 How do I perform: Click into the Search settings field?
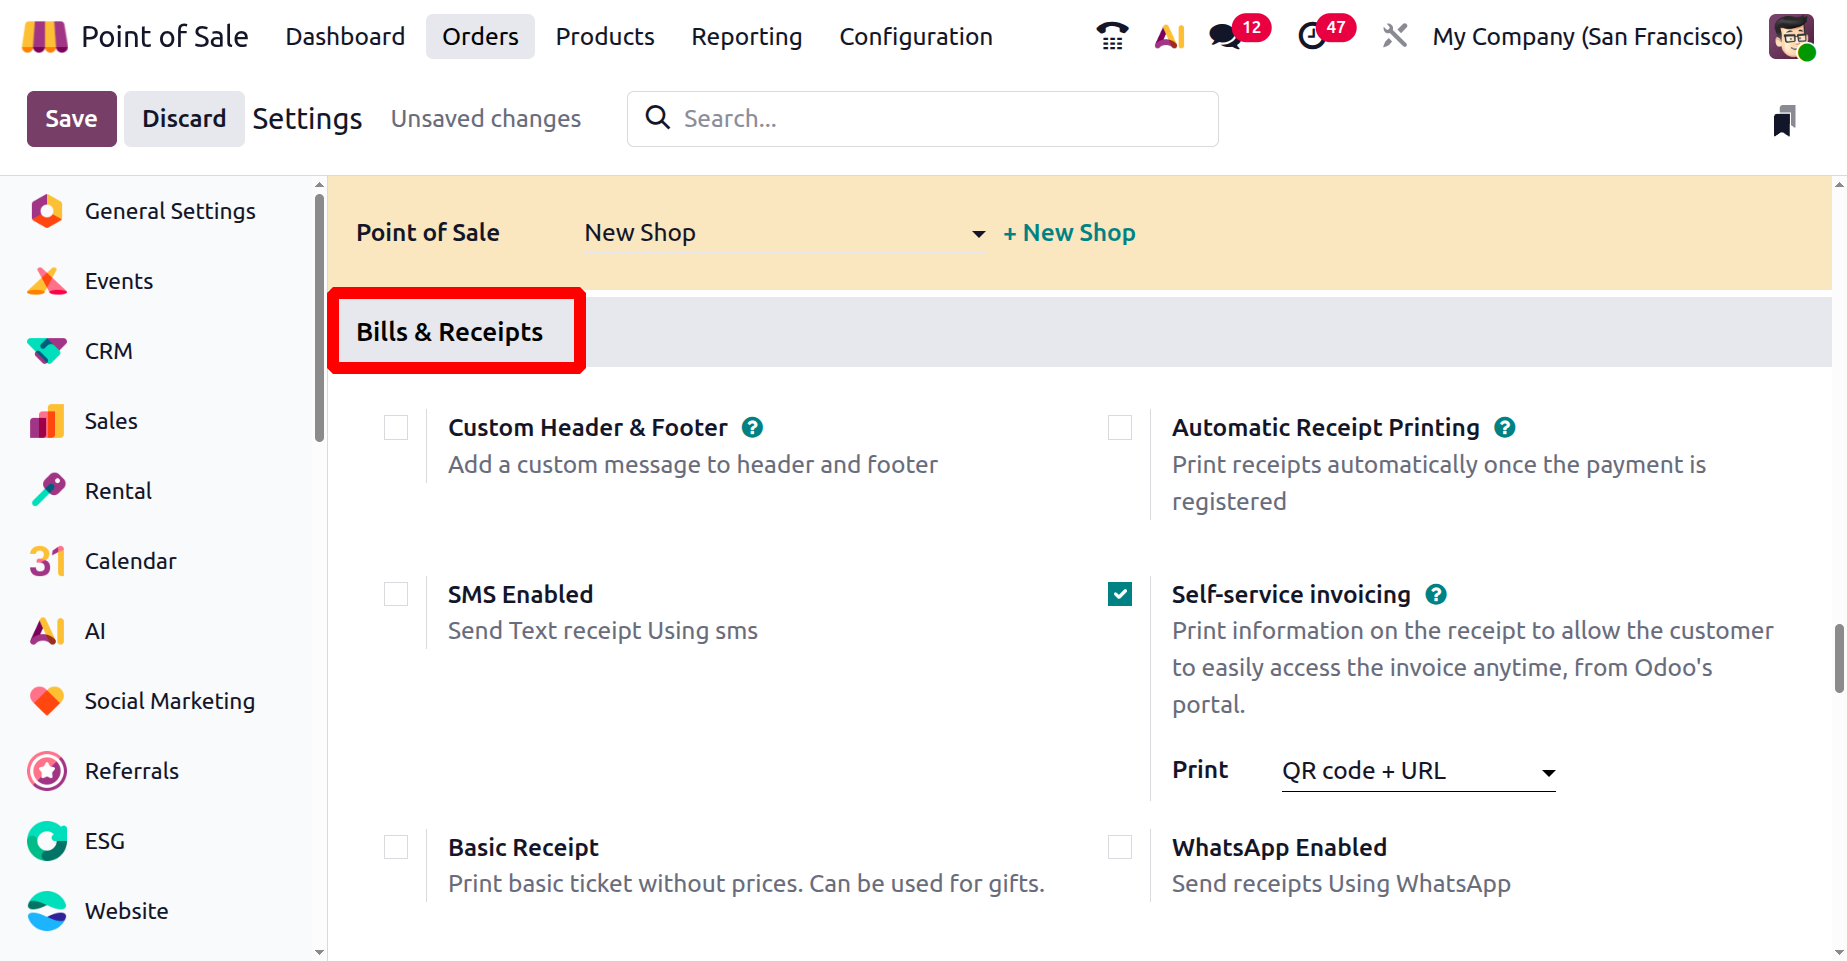click(x=922, y=119)
